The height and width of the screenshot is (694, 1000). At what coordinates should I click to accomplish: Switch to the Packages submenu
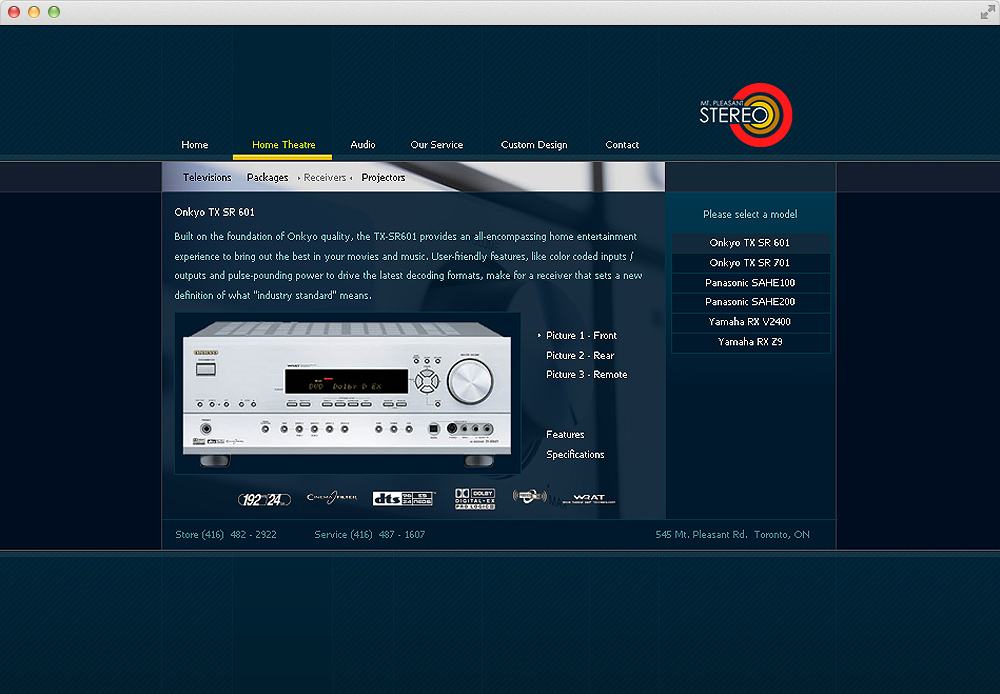(267, 177)
